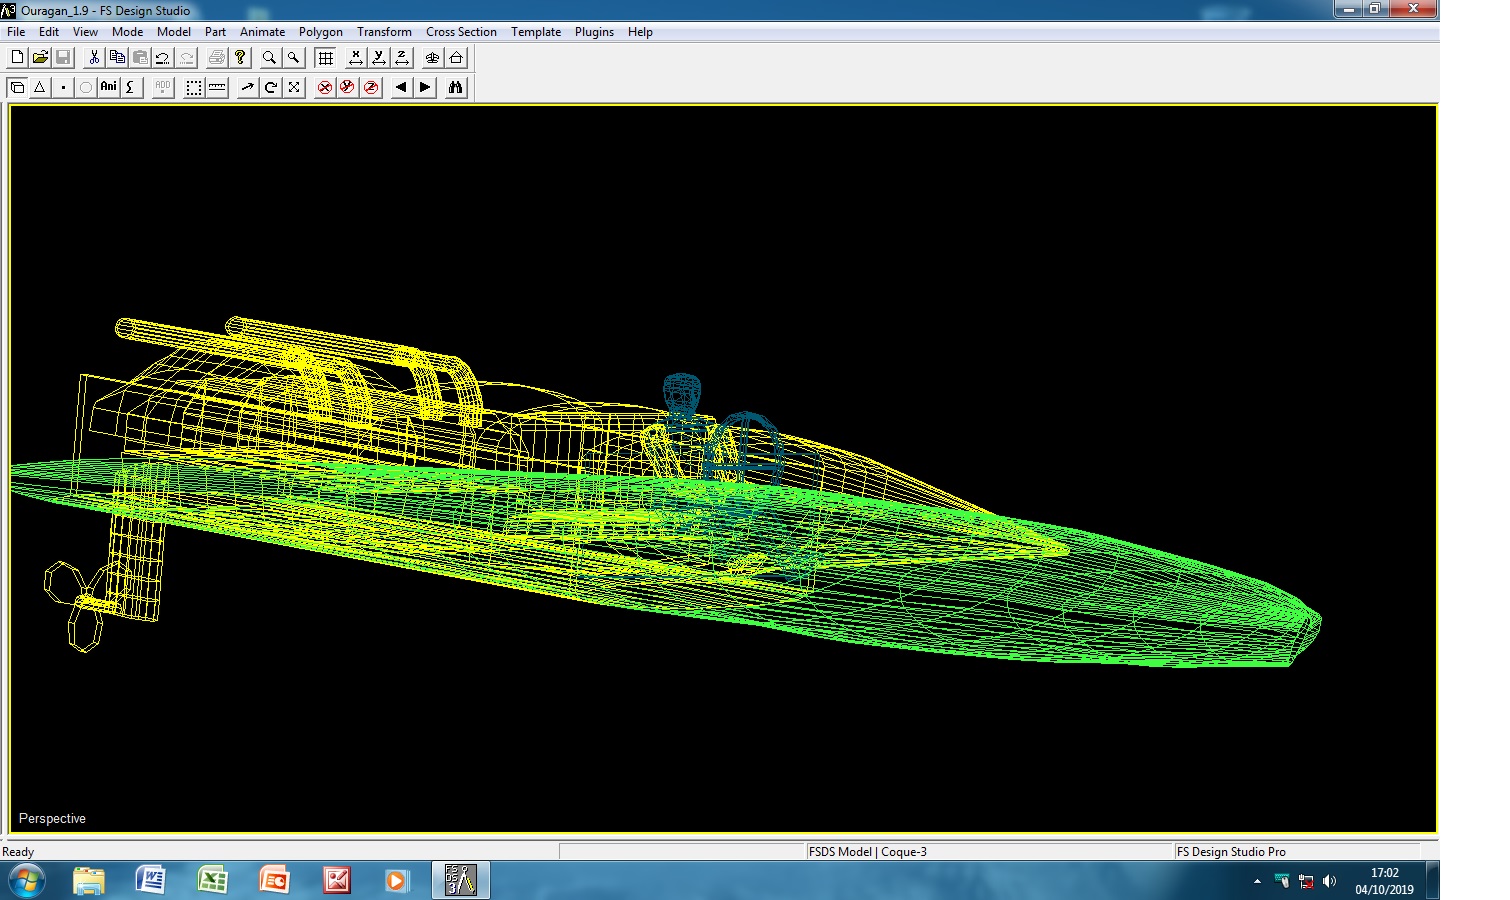Click the Save floppy disk icon
The image size is (1510, 900).
(63, 58)
